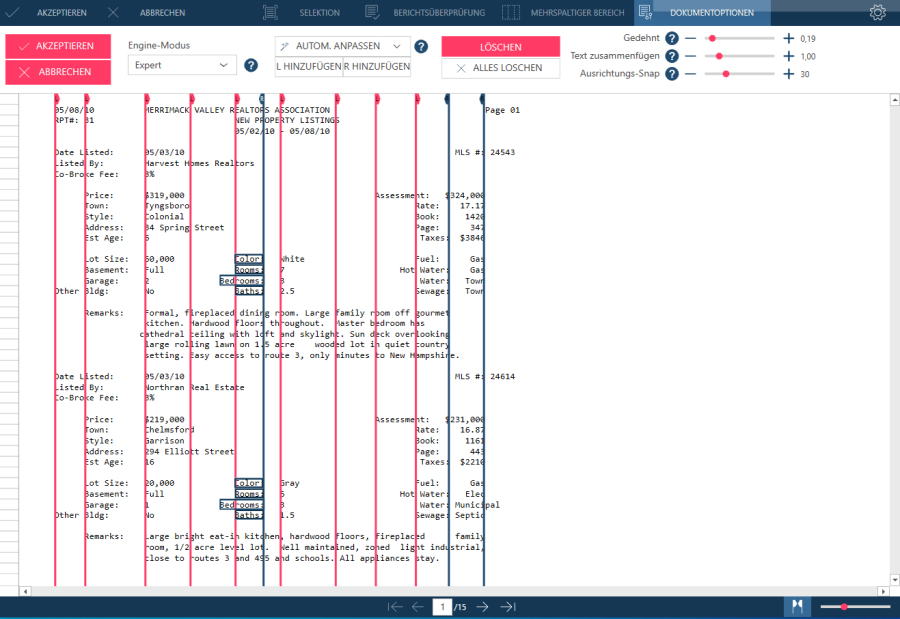This screenshot has height=619, width=900.
Task: Click the red LÖSCHEN button
Action: pyautogui.click(x=501, y=47)
